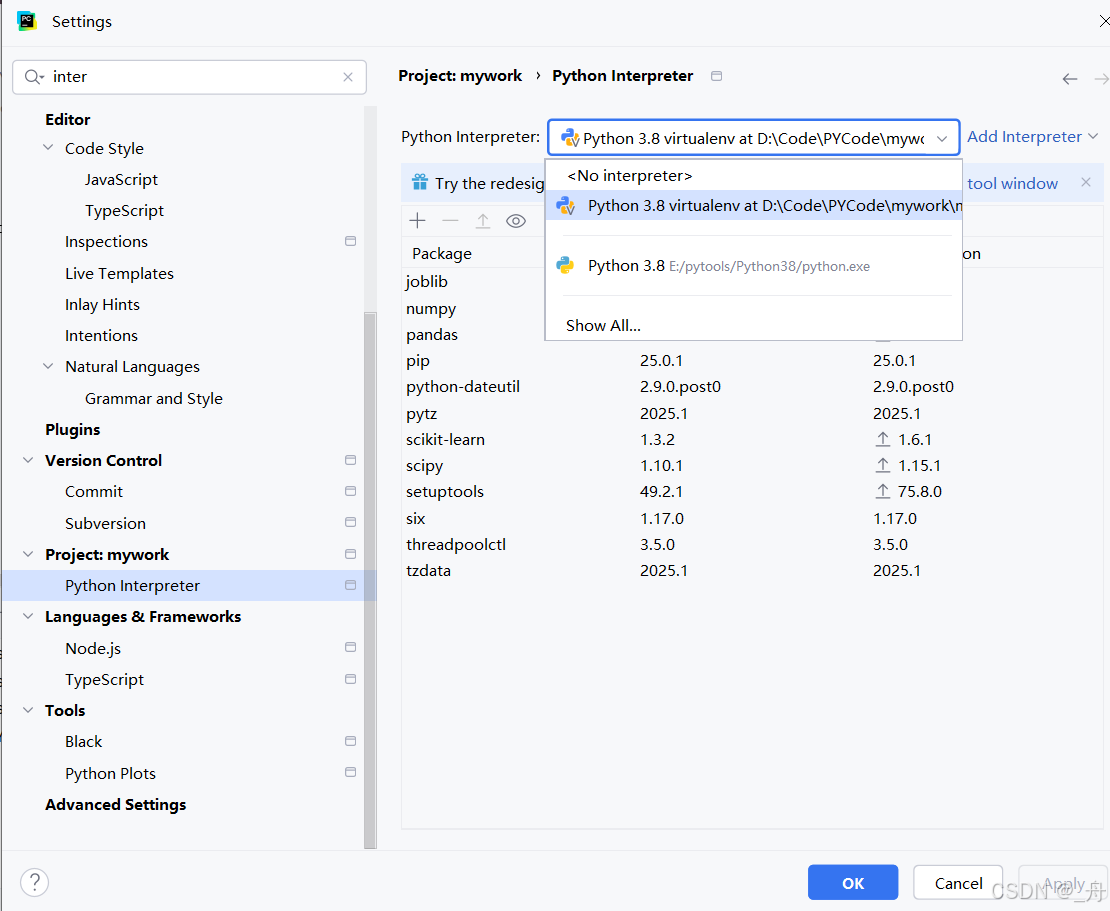
Task: Collapse the Version Control tree node
Action: 28,460
